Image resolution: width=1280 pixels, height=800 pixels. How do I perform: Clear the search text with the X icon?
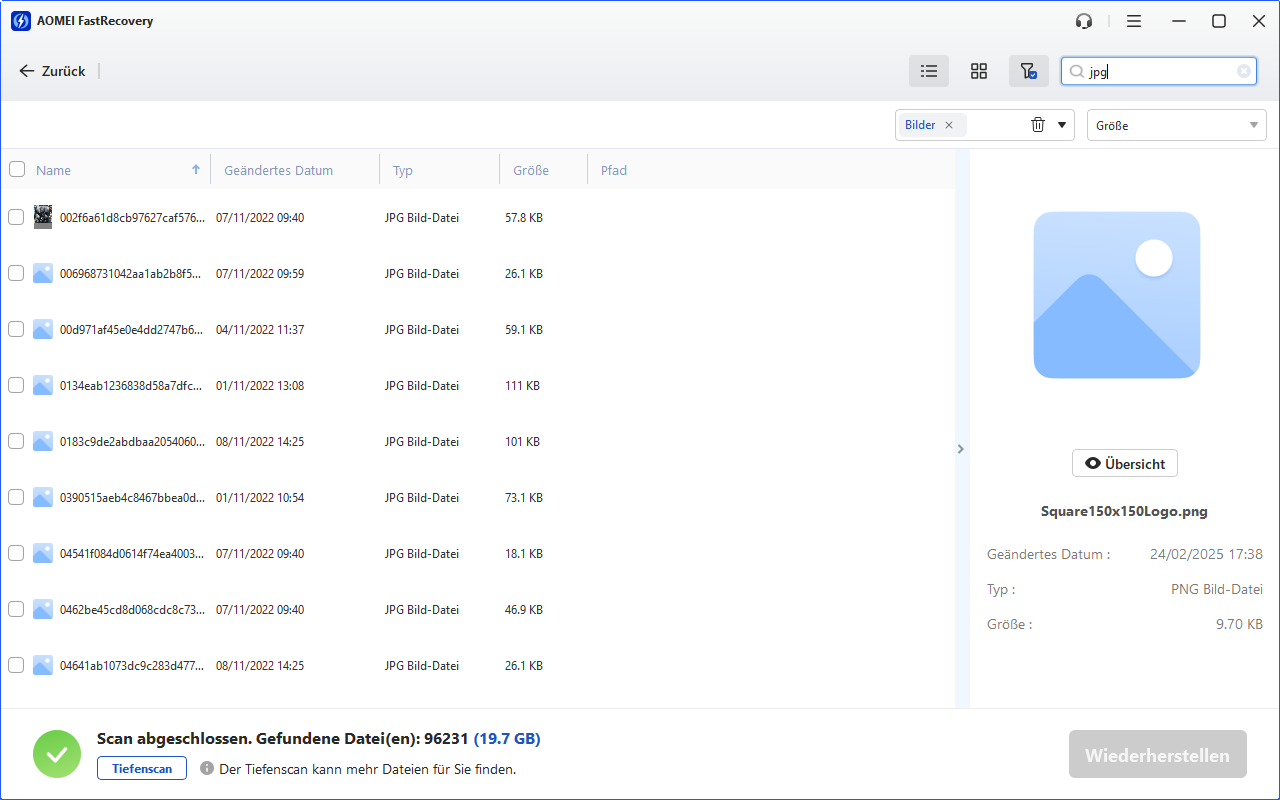pos(1244,71)
